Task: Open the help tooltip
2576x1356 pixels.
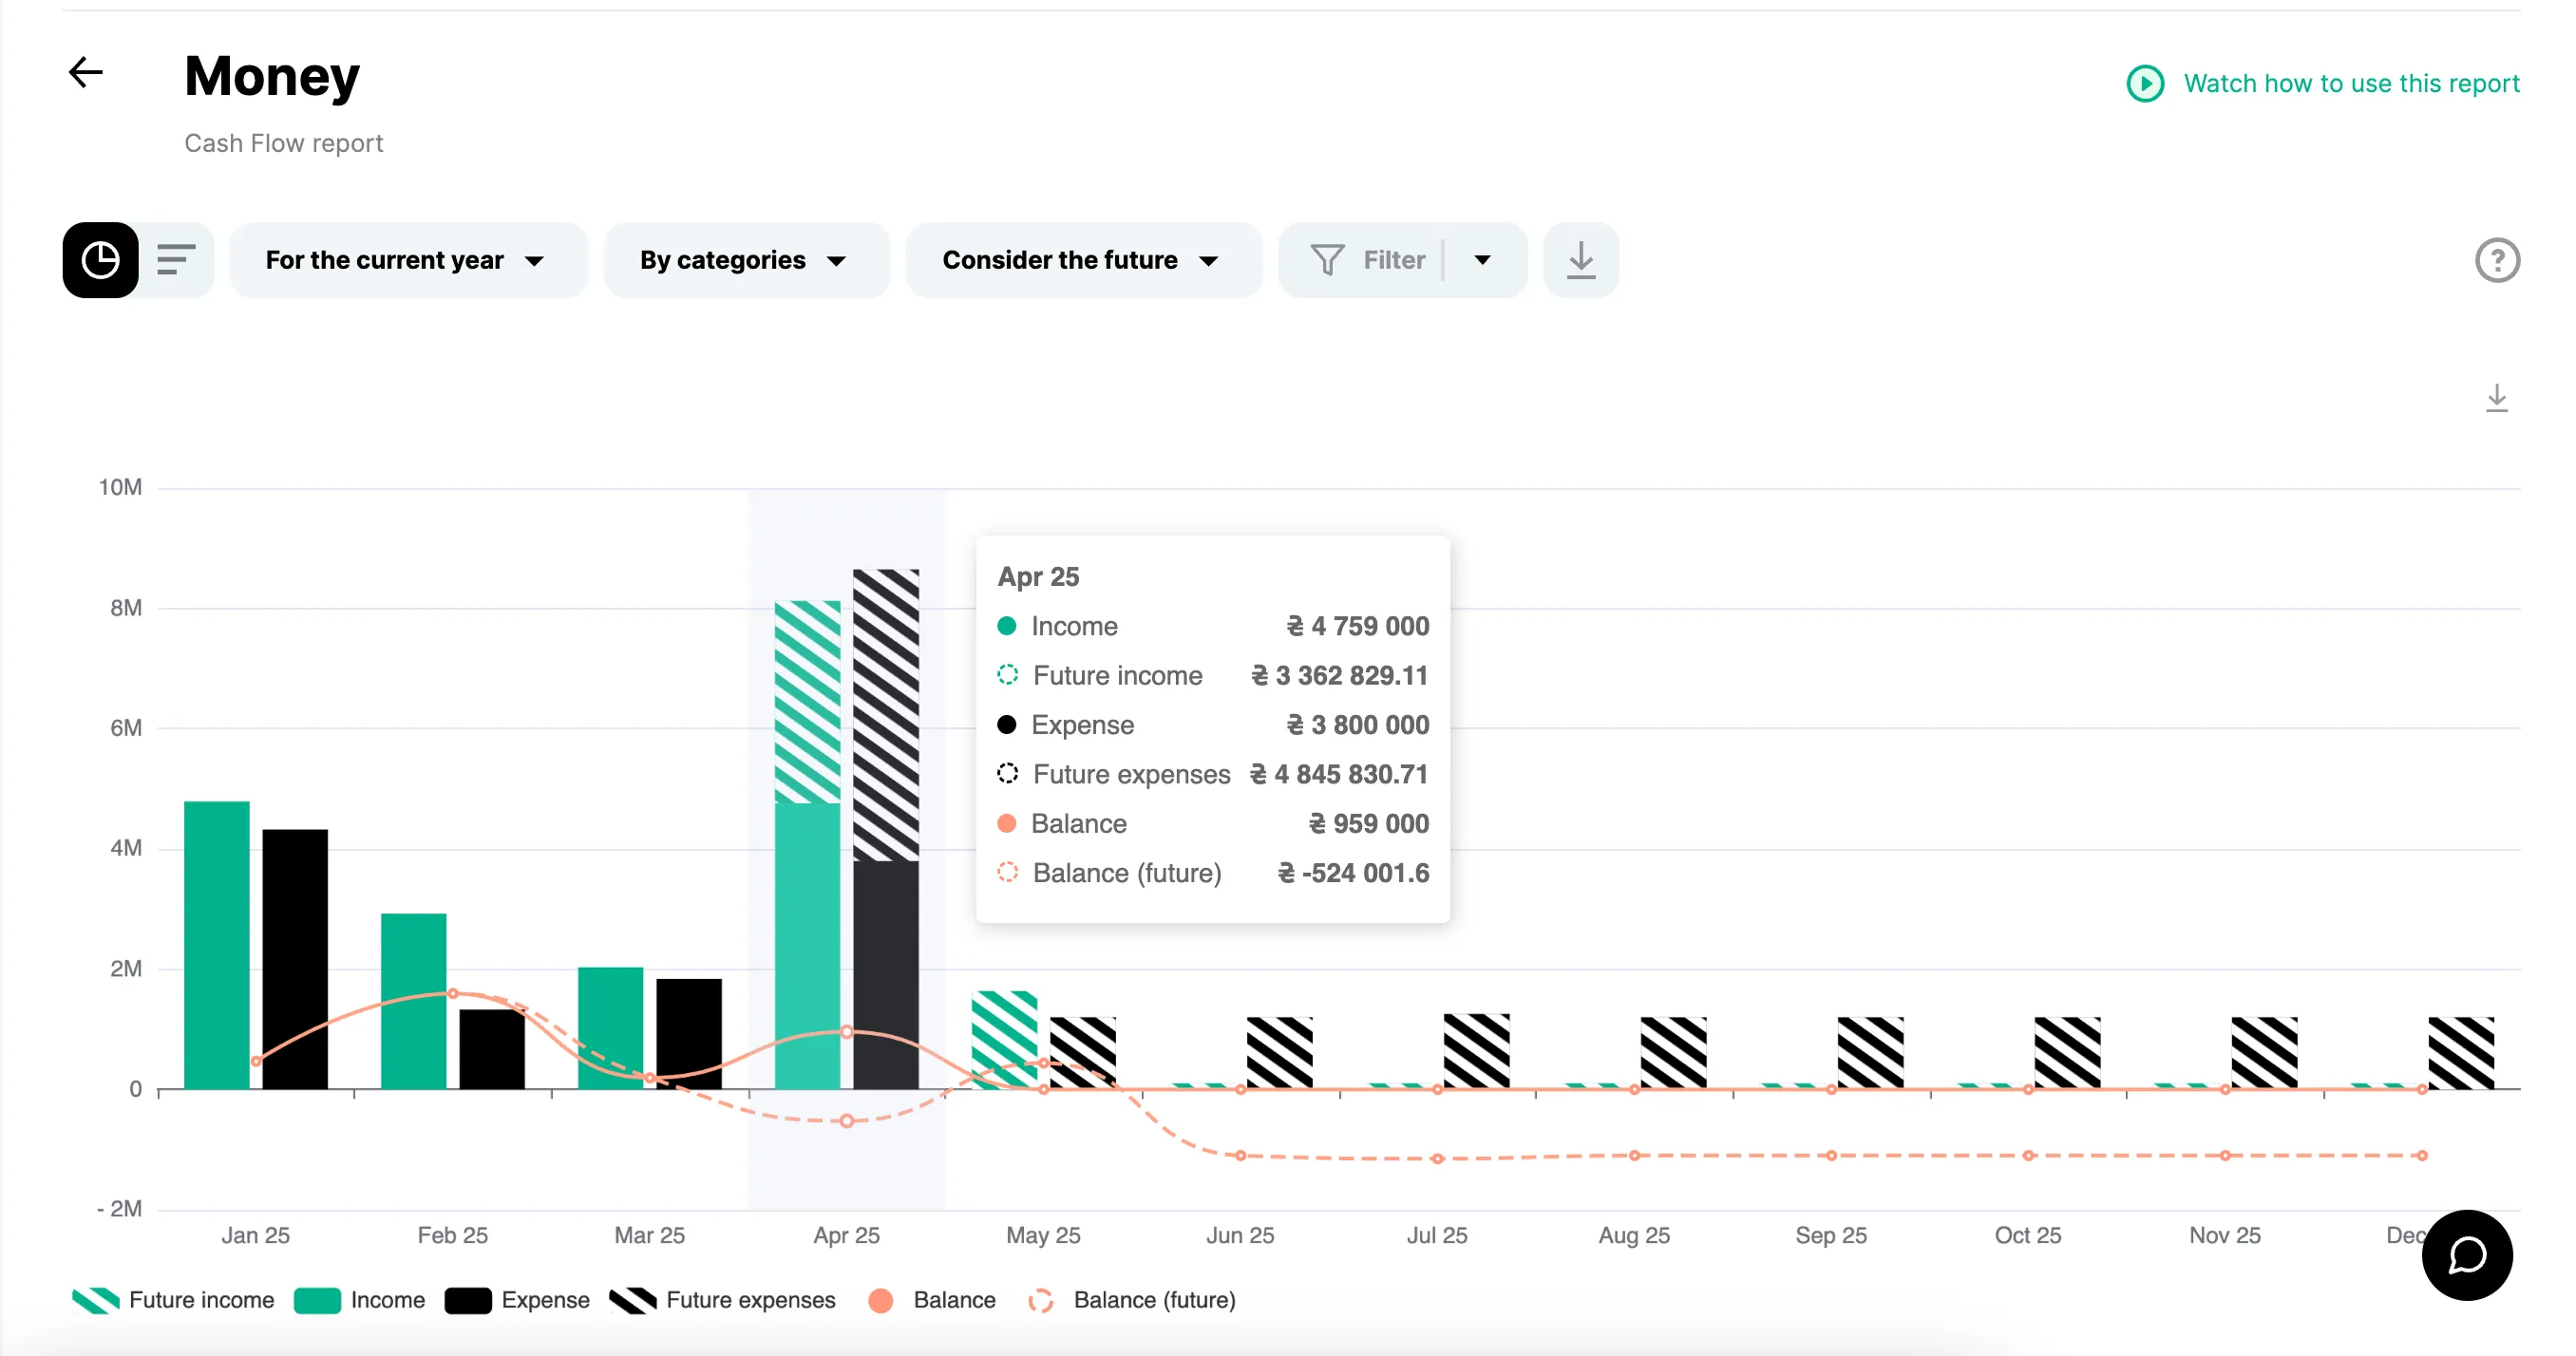Action: click(2496, 260)
